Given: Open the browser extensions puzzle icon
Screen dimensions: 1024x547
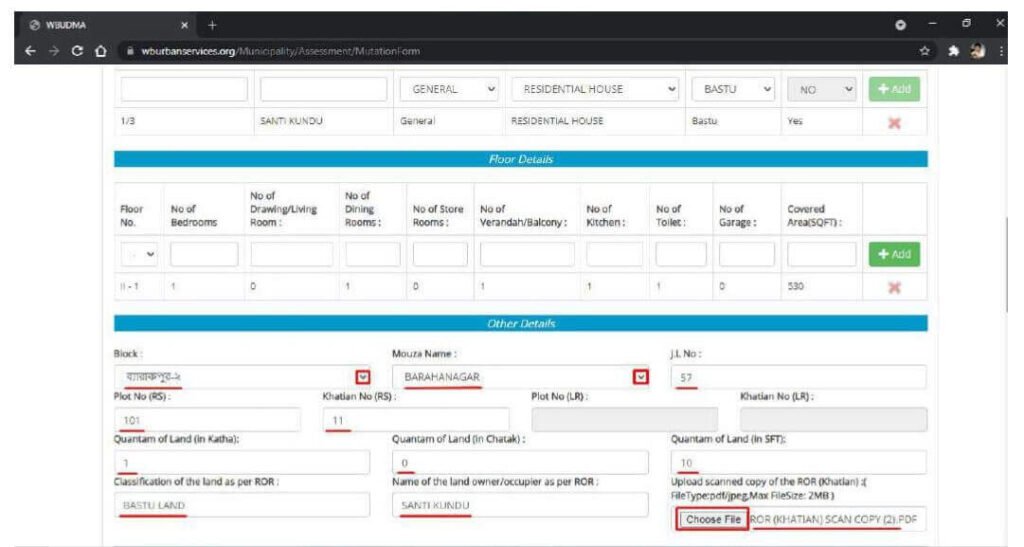Looking at the screenshot, I should 953,51.
